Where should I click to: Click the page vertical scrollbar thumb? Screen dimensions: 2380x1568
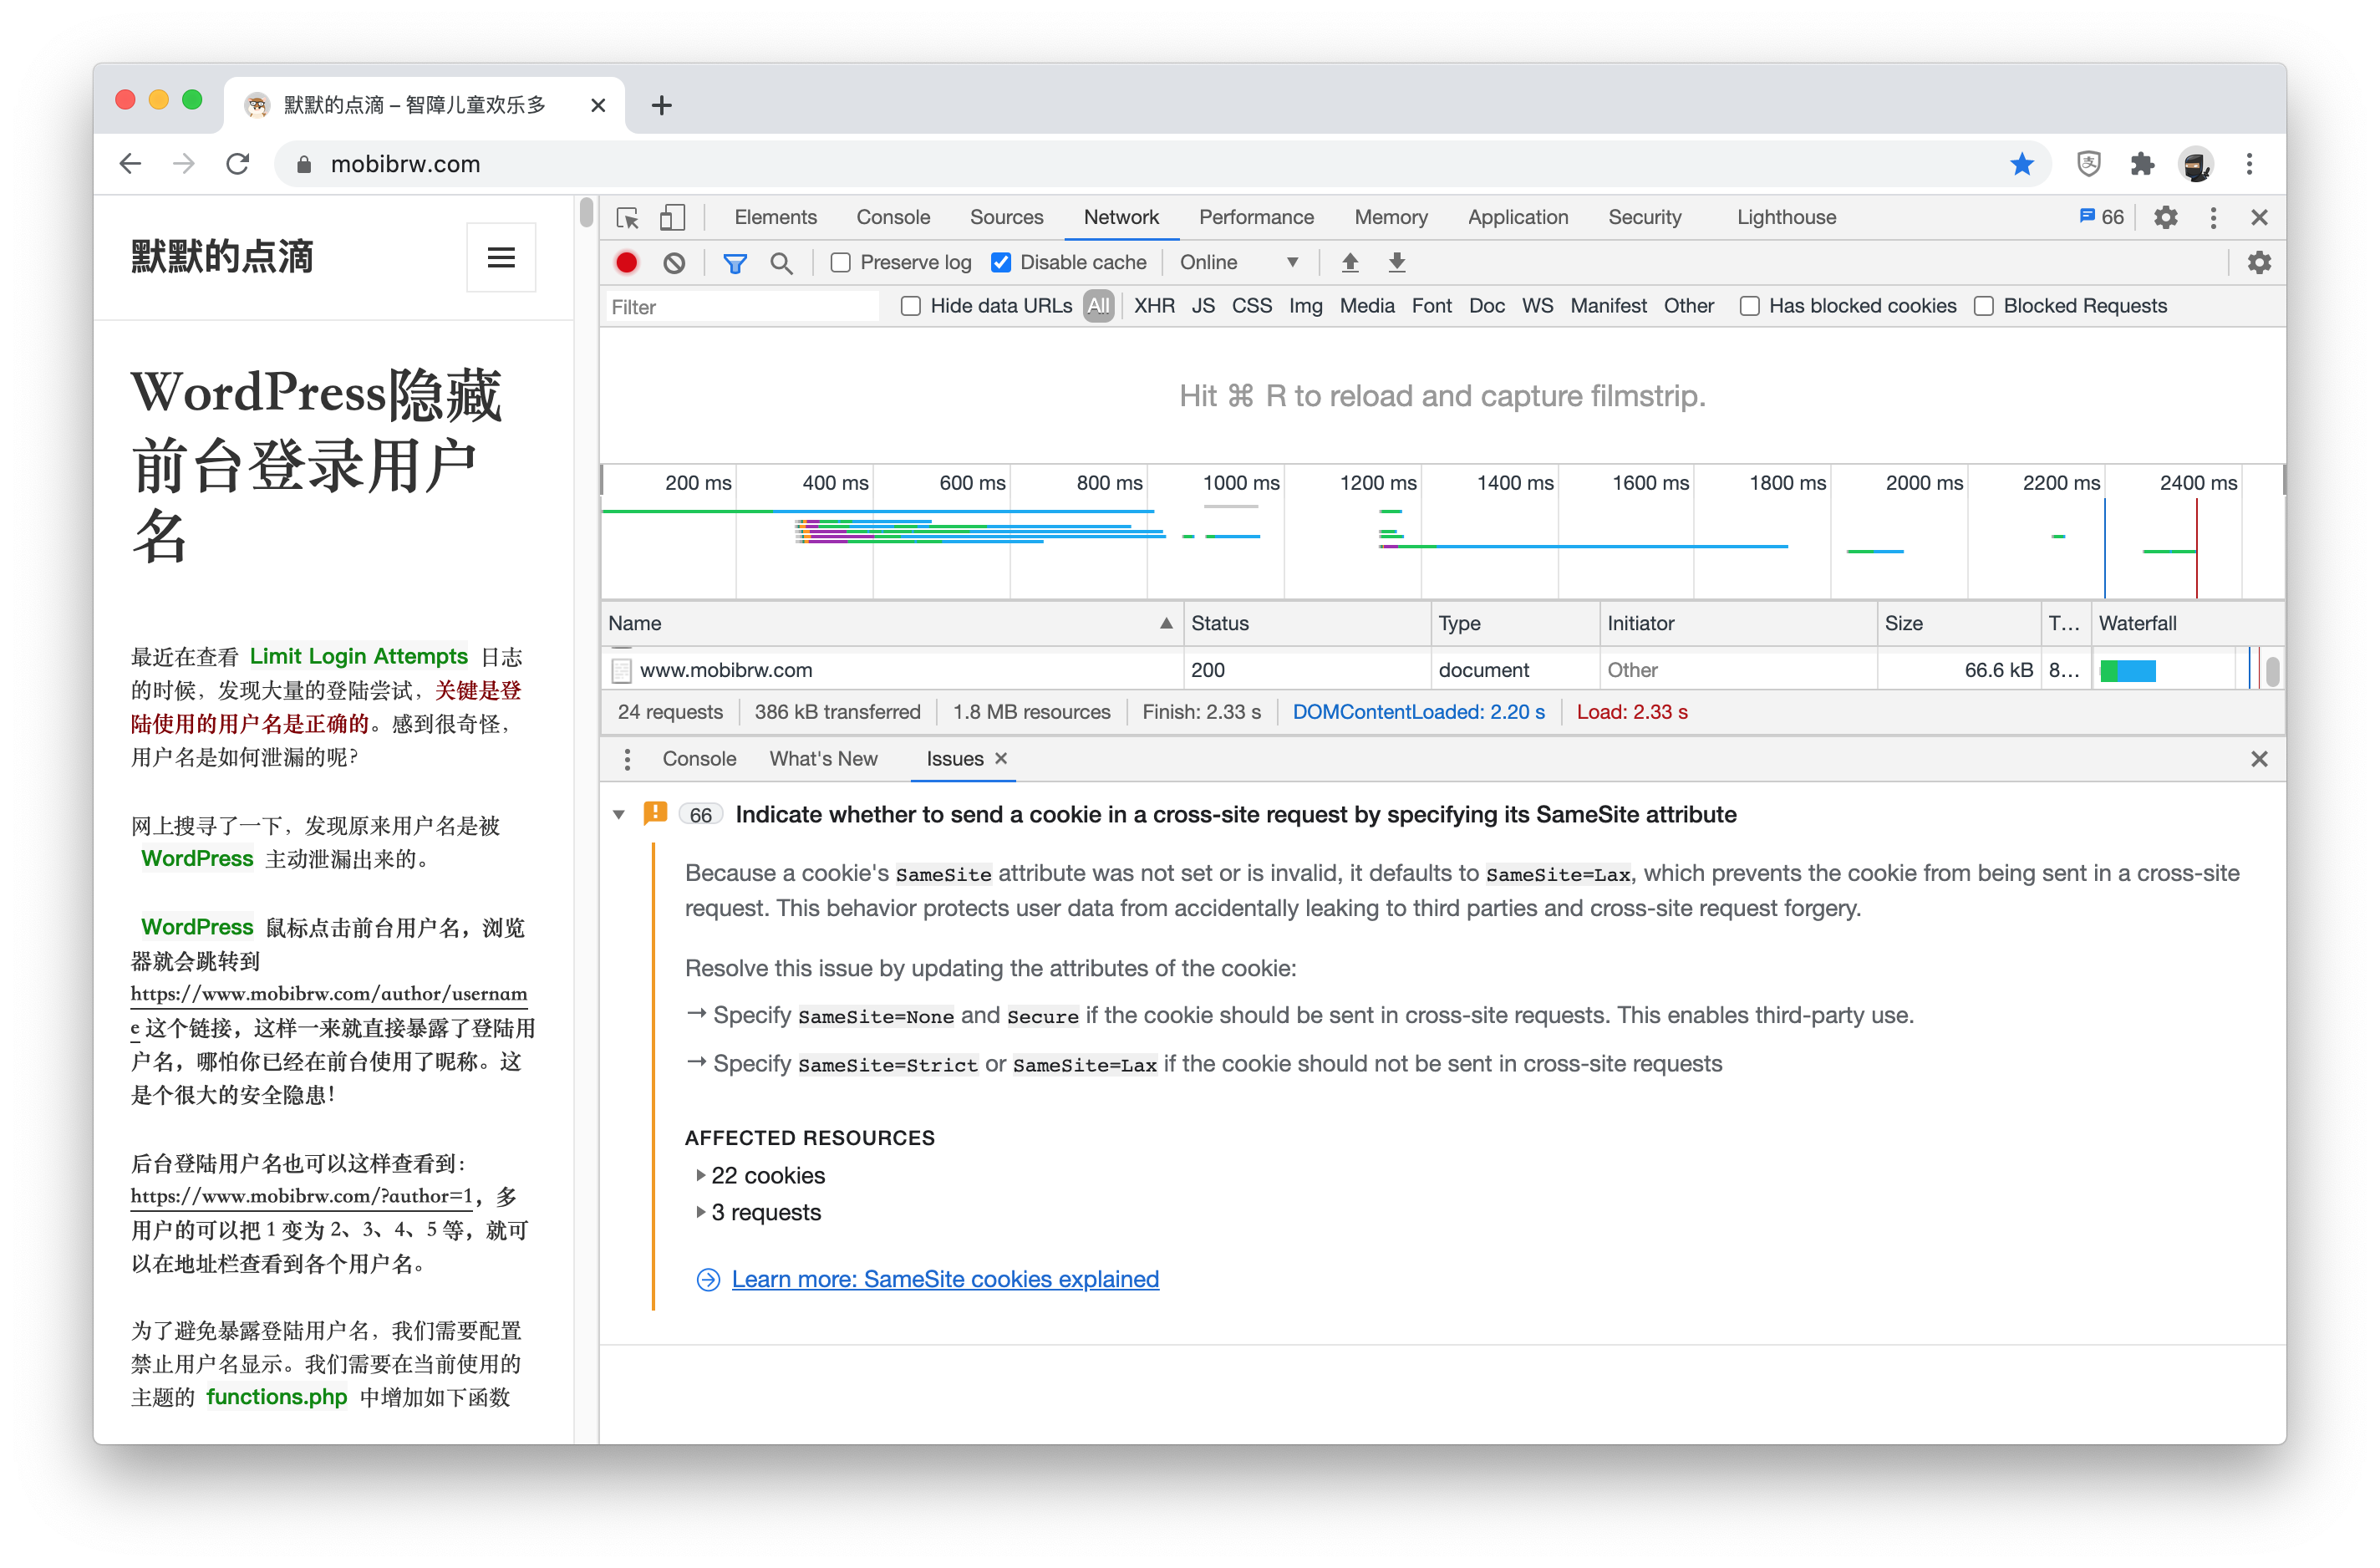tap(587, 215)
